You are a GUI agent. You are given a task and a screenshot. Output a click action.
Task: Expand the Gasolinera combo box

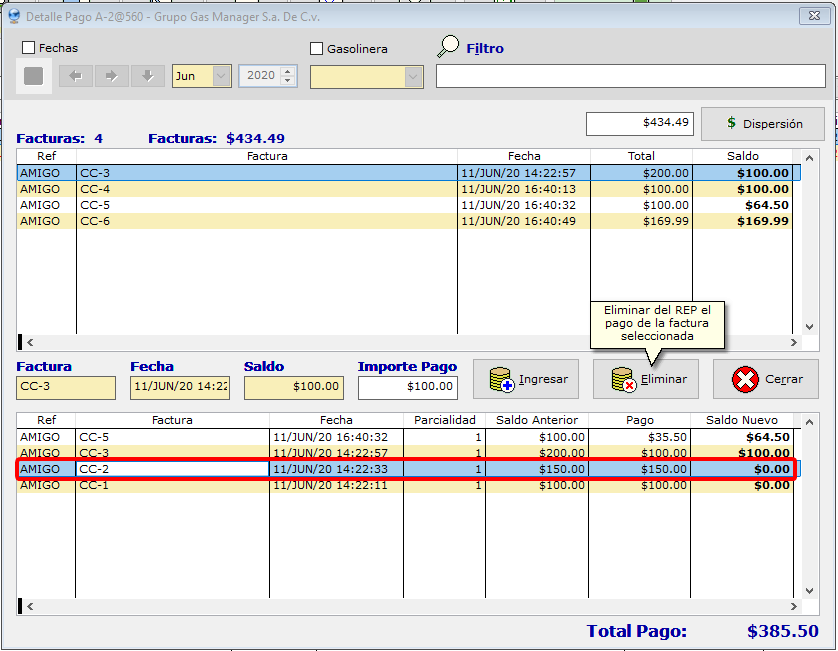click(413, 77)
